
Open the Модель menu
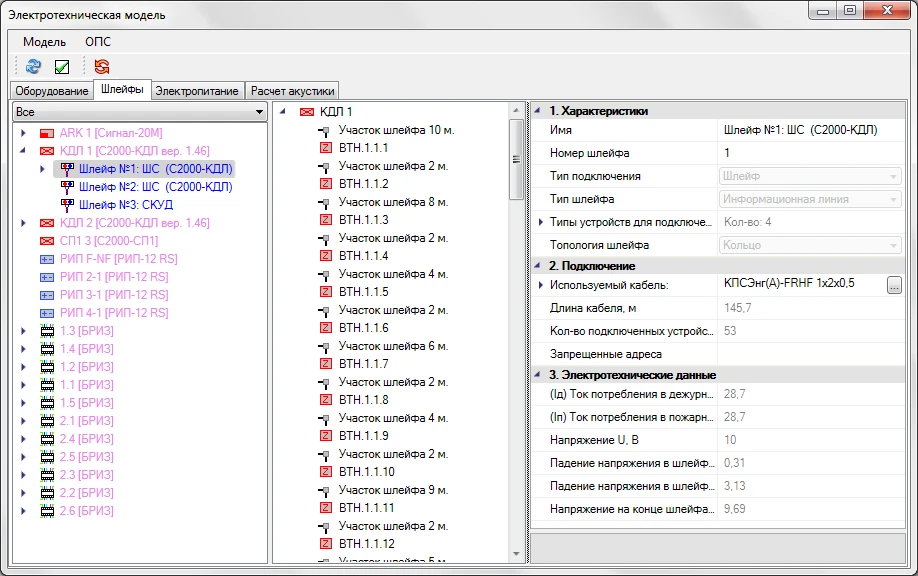44,42
